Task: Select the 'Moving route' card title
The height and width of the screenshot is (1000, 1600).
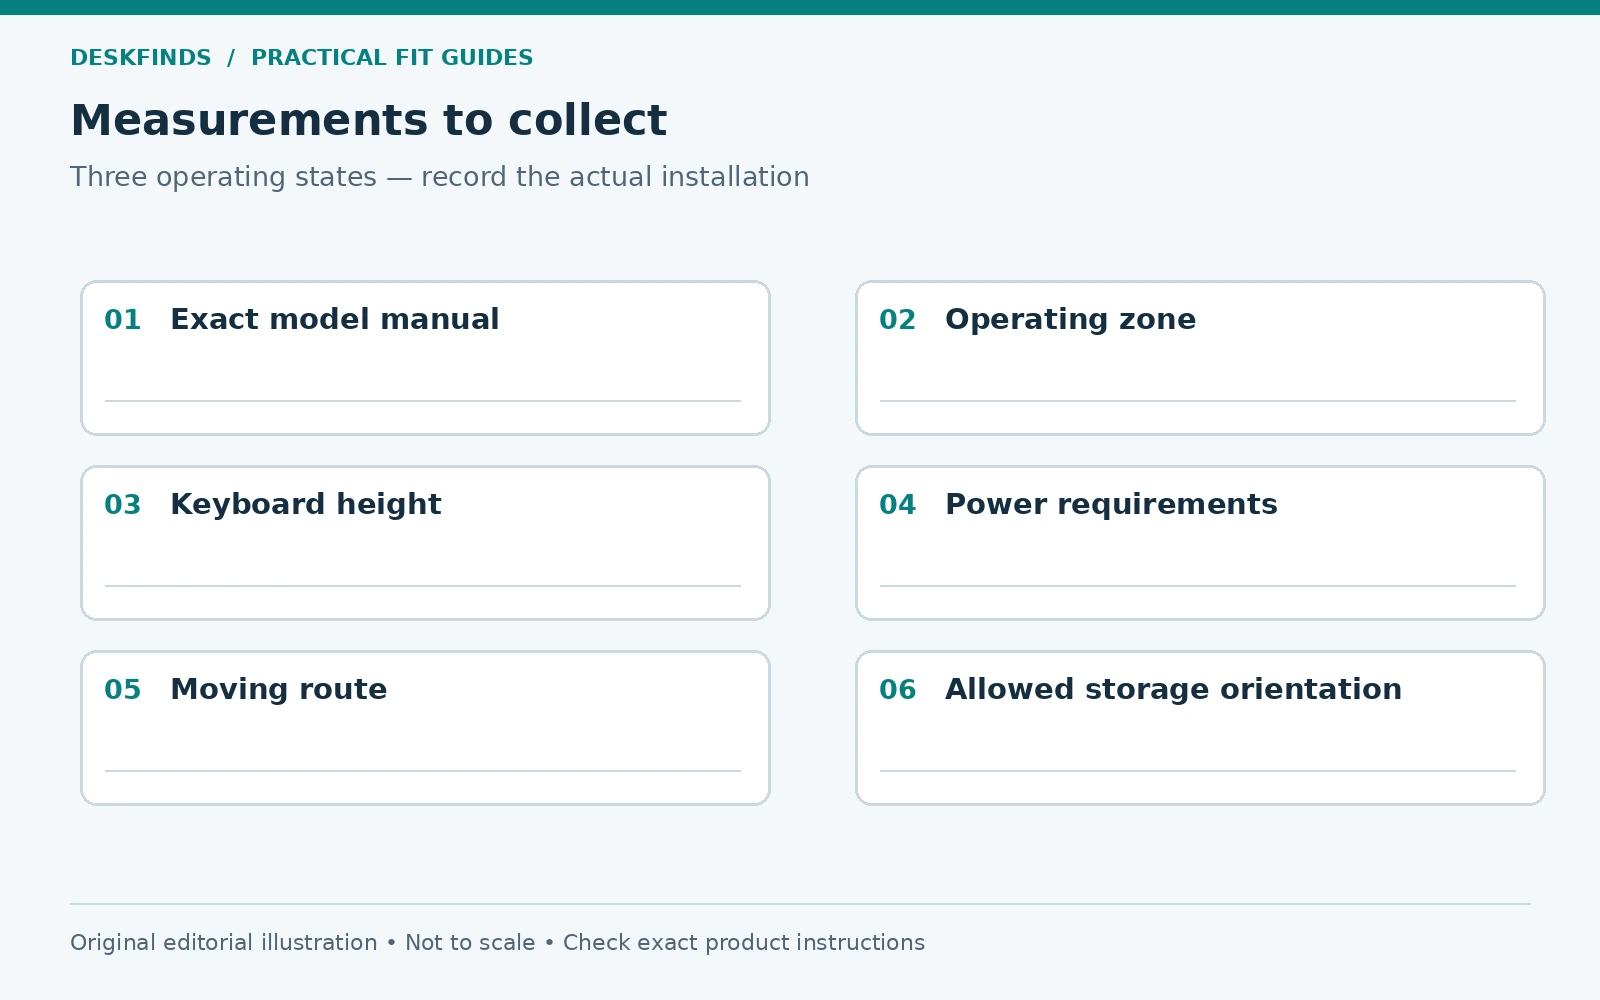Action: 278,690
